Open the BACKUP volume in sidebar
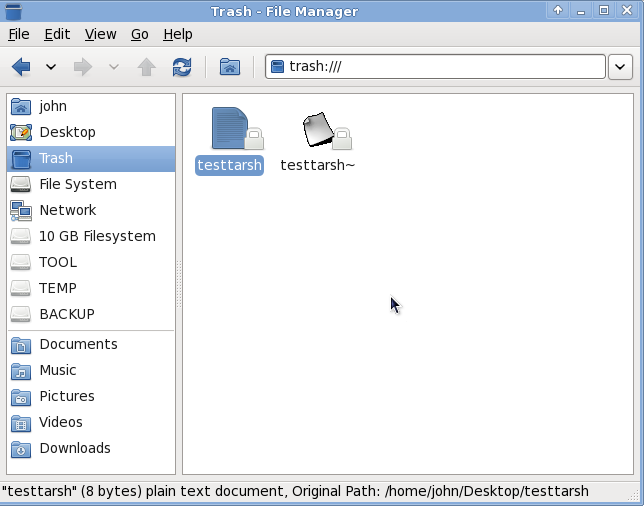Screen dimensions: 644x506 66,314
